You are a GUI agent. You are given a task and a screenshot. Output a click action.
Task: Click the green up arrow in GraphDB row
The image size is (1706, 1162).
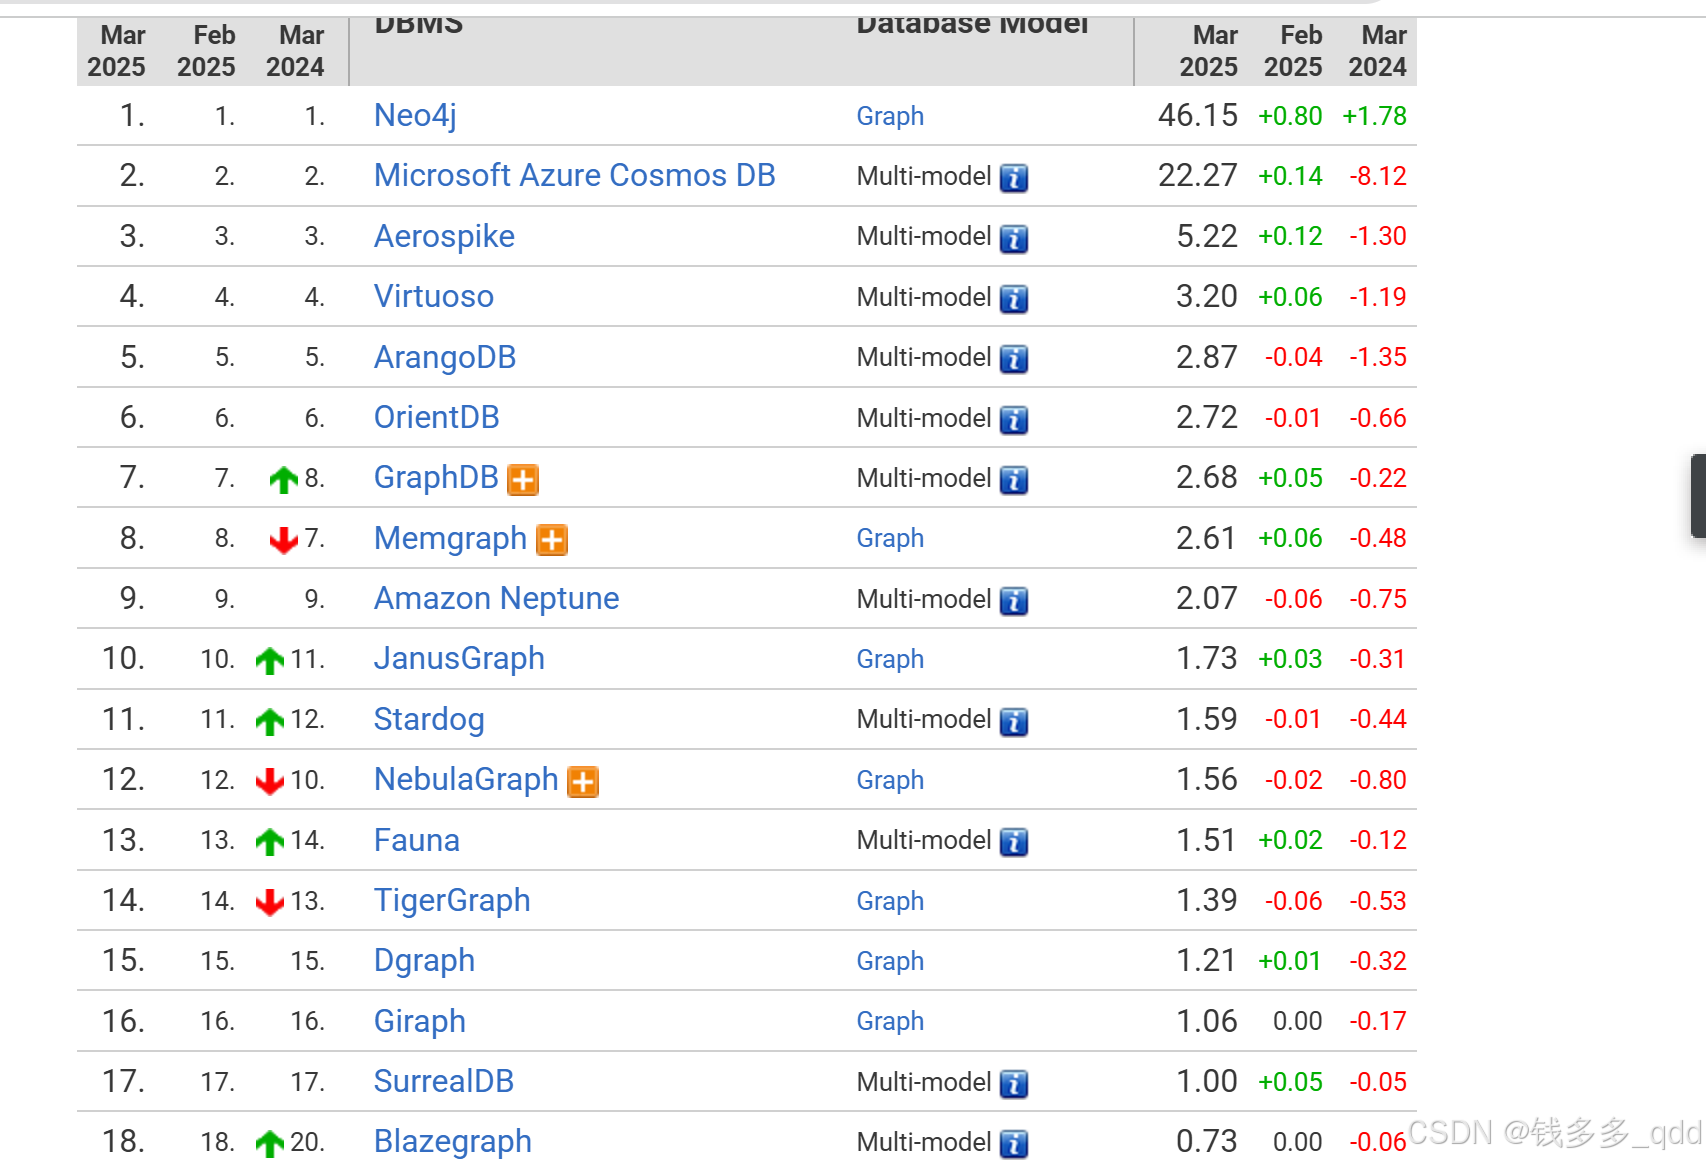pyautogui.click(x=284, y=480)
